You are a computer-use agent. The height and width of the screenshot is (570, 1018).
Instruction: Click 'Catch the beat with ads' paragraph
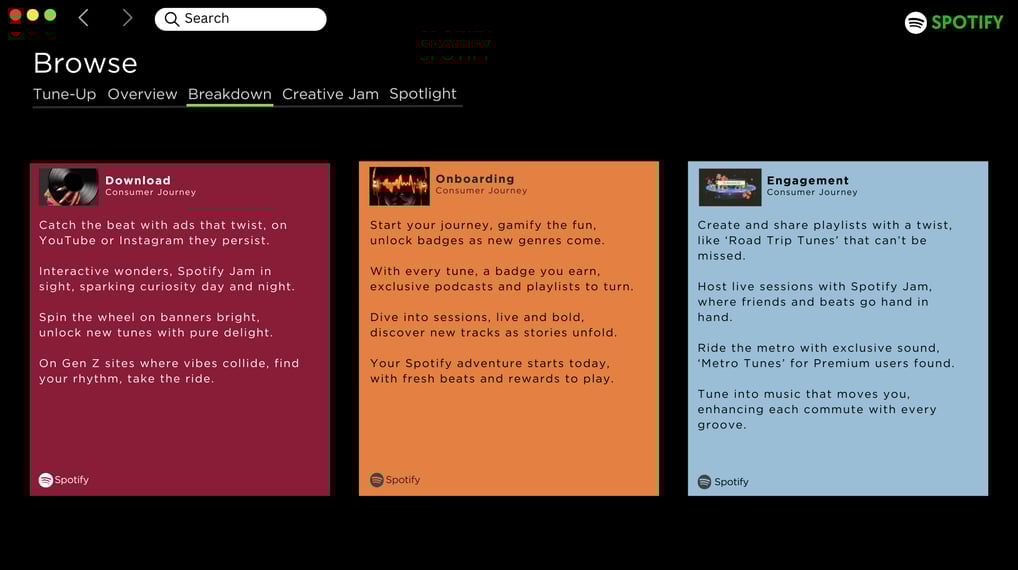pyautogui.click(x=163, y=232)
